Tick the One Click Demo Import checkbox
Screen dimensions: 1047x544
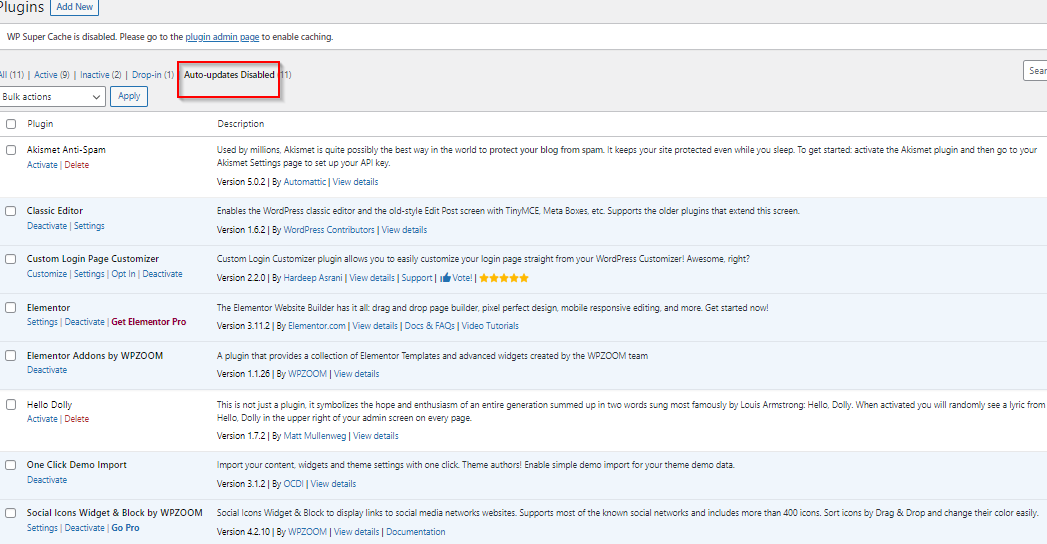pos(11,465)
